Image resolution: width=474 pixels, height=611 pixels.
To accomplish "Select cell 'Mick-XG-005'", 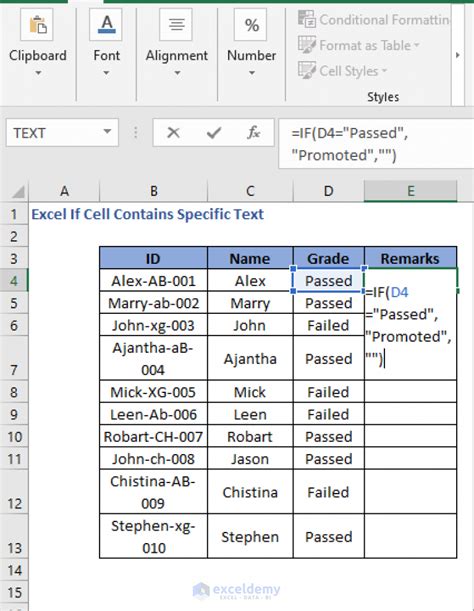I will [x=153, y=391].
